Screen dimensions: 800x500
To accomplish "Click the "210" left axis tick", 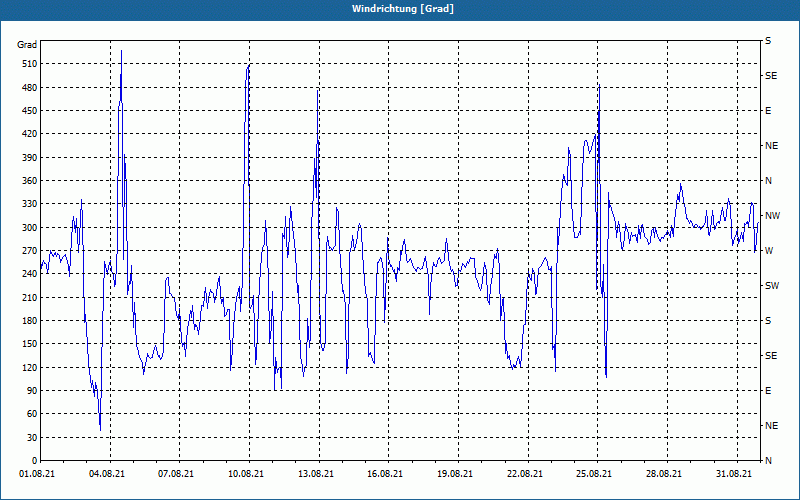I will pyautogui.click(x=30, y=297).
